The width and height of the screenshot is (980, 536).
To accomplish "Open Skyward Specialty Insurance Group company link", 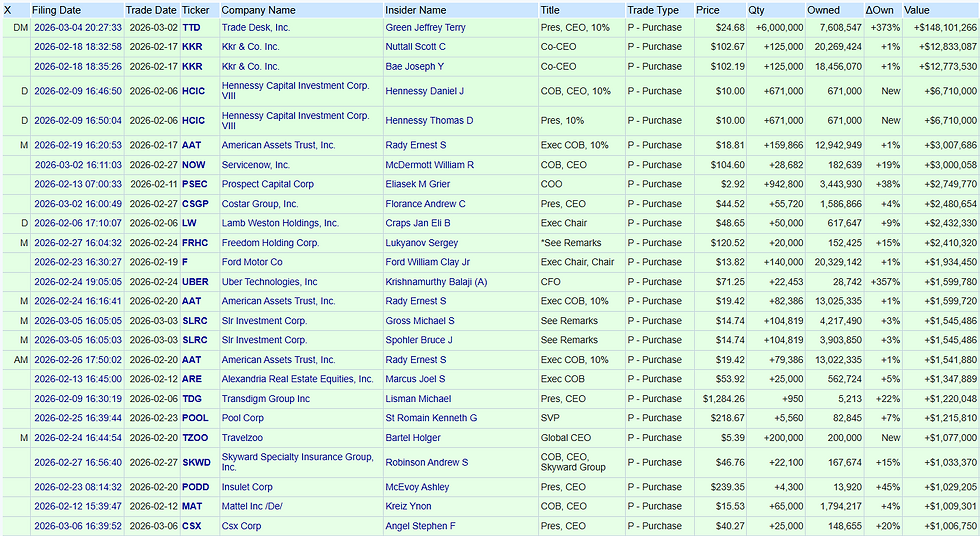I will pyautogui.click(x=298, y=462).
